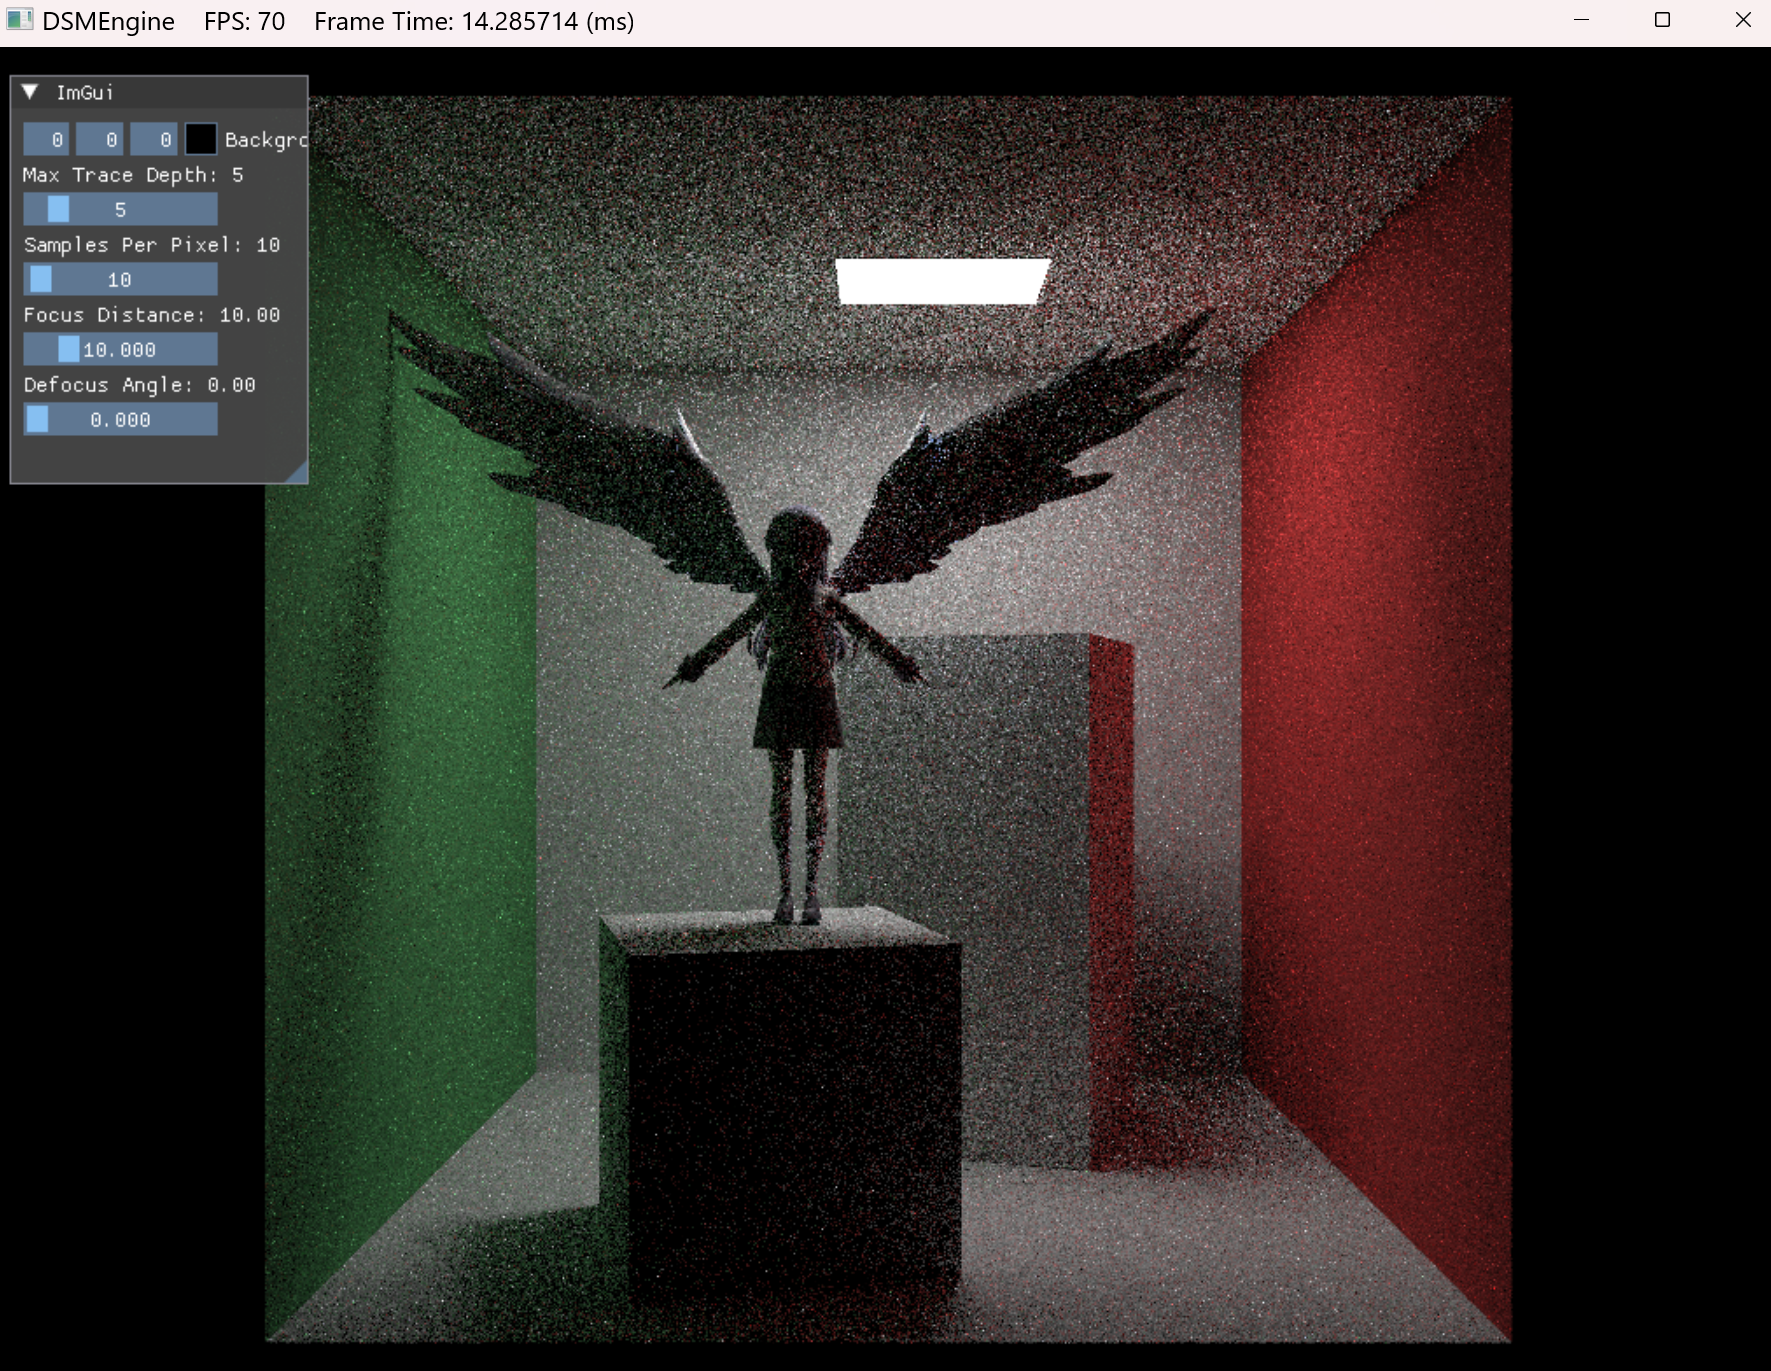Click the Max Trace Depth slider
The height and width of the screenshot is (1371, 1771).
[120, 210]
